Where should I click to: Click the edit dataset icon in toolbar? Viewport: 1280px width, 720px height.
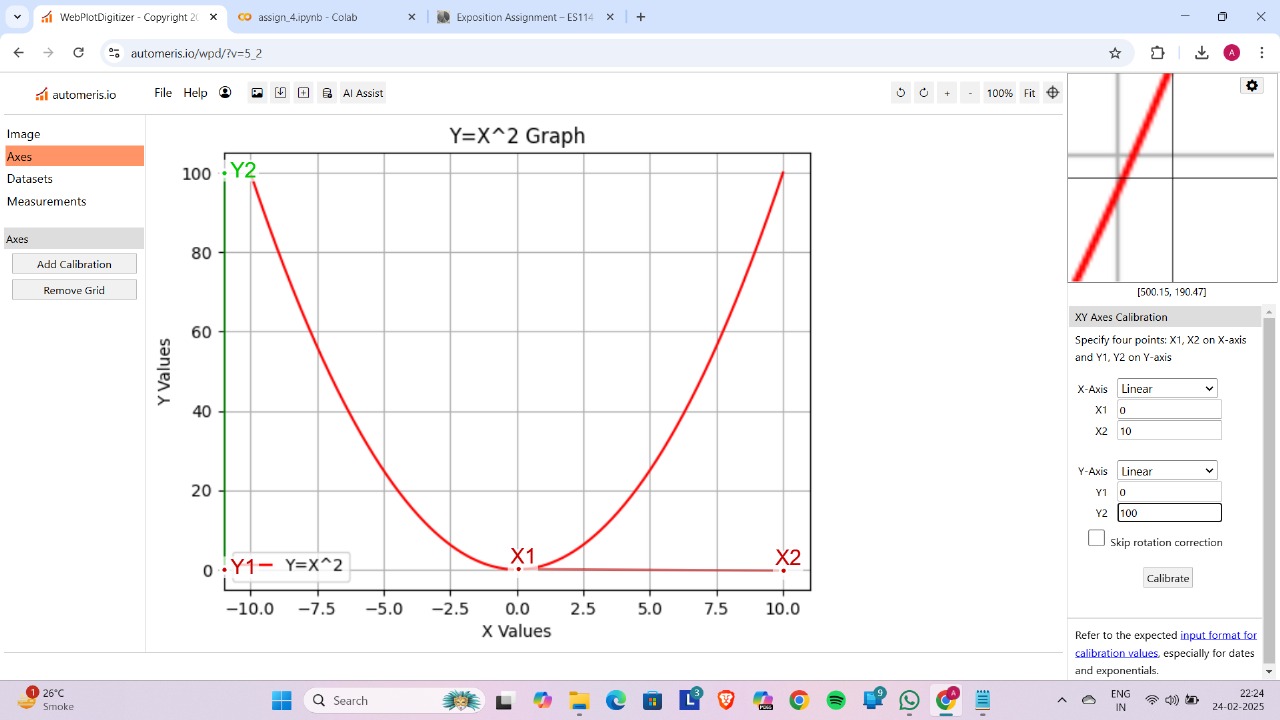coord(326,92)
